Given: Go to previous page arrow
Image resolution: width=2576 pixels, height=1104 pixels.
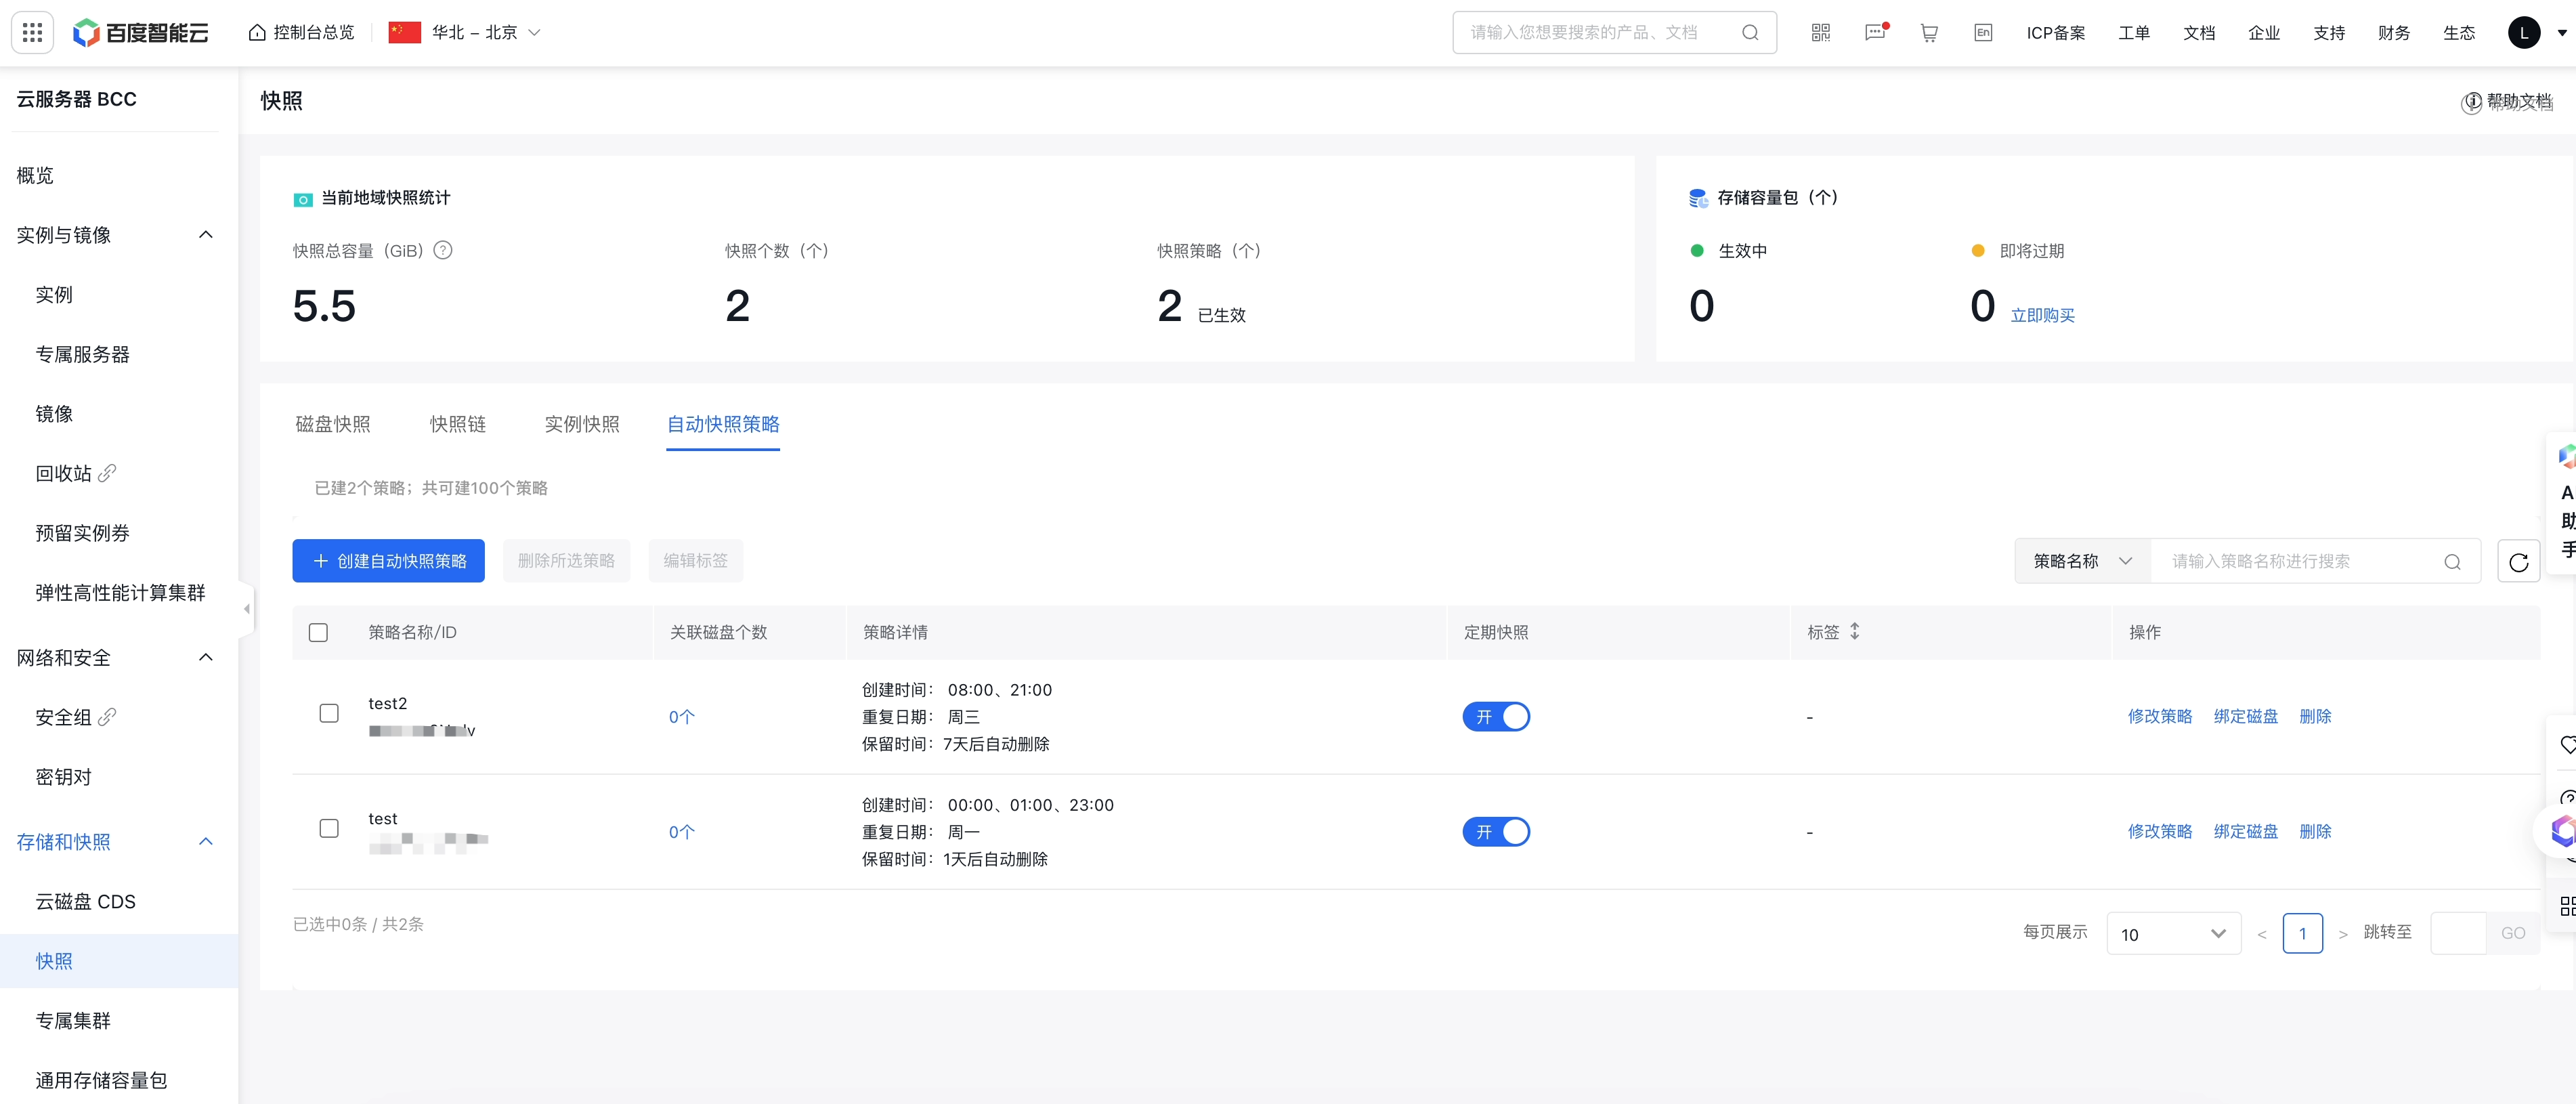Looking at the screenshot, I should point(2261,934).
